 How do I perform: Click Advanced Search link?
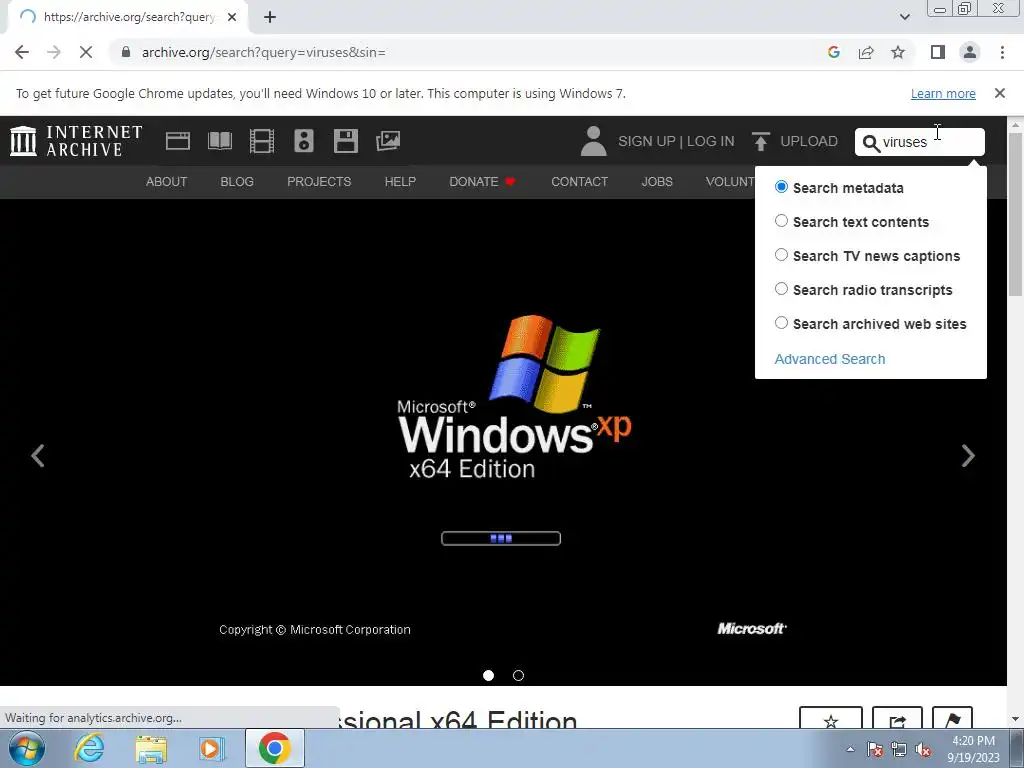[829, 359]
